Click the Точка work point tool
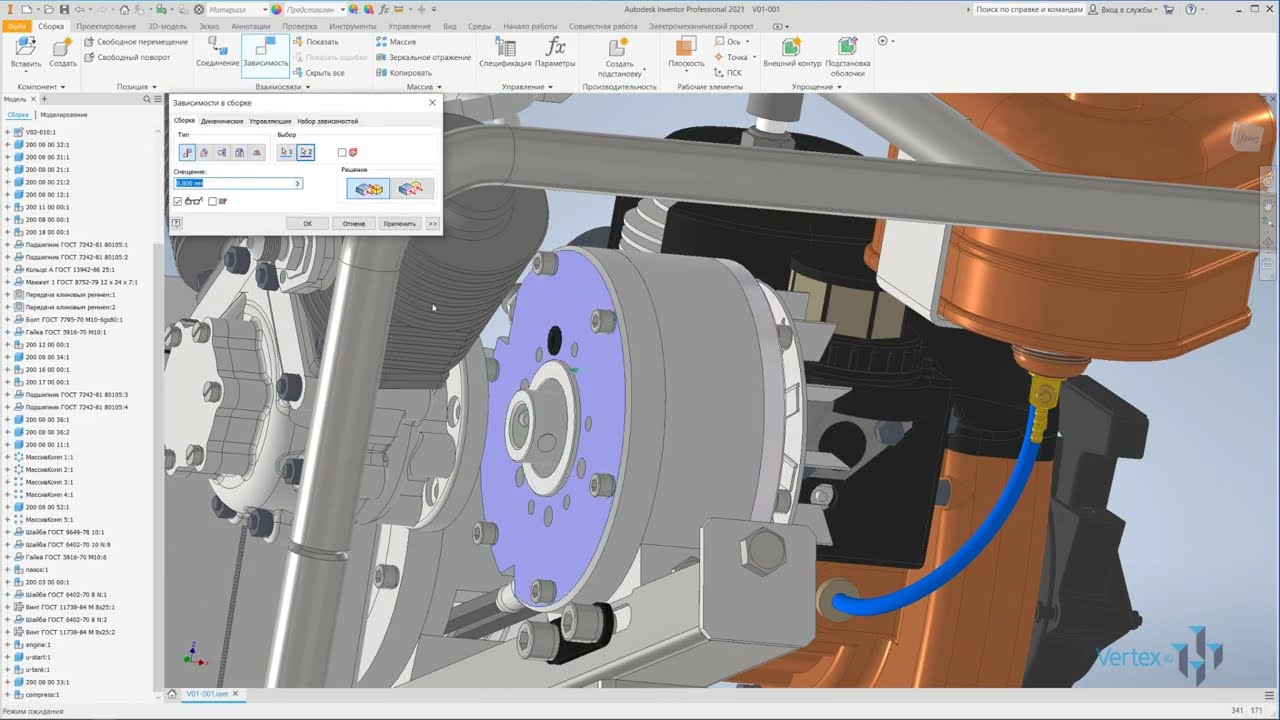The width and height of the screenshot is (1280, 720). (x=732, y=57)
